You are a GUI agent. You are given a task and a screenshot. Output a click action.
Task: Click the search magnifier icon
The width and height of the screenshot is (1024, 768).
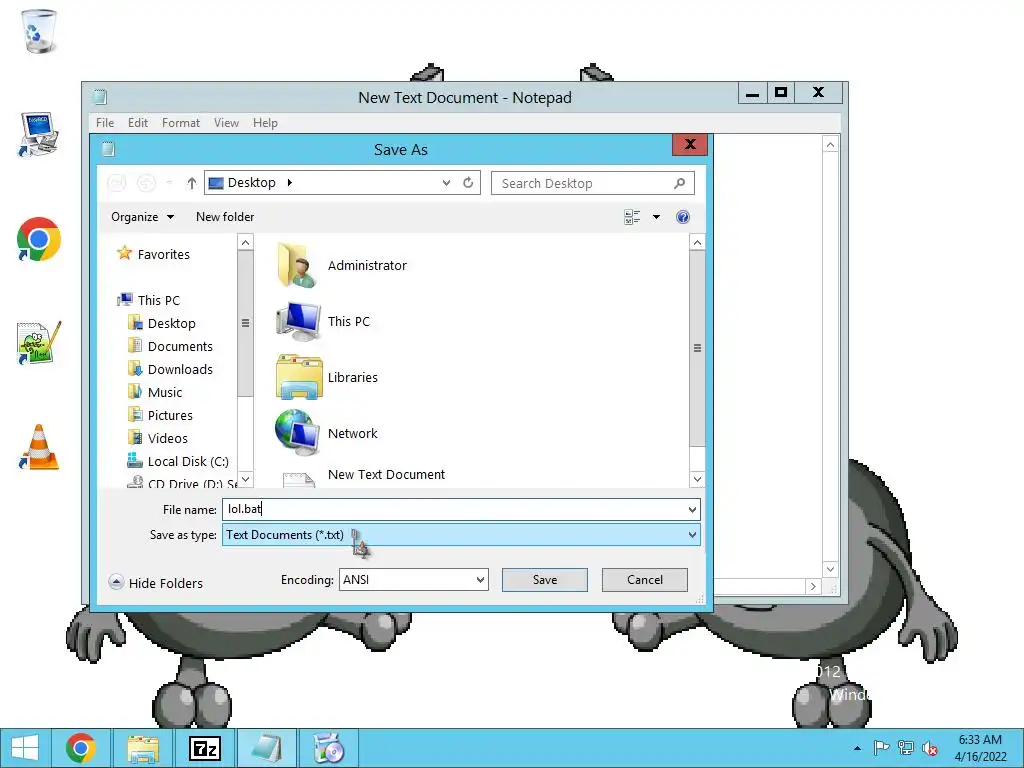680,183
